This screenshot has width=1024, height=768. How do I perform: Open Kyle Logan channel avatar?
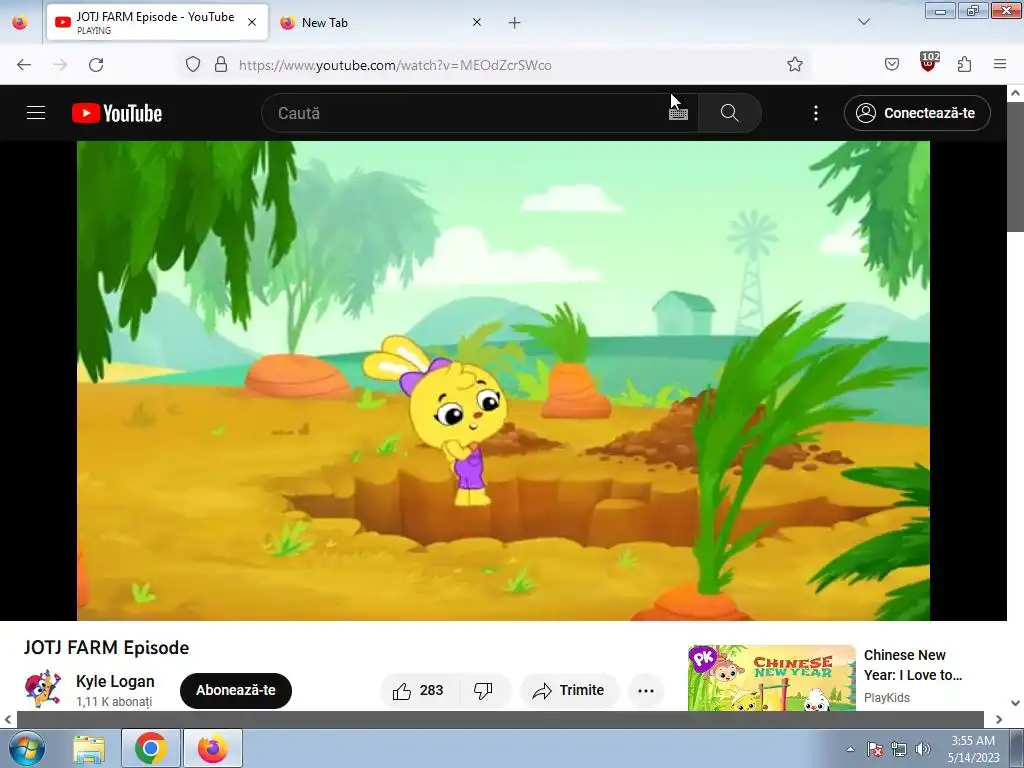point(43,689)
